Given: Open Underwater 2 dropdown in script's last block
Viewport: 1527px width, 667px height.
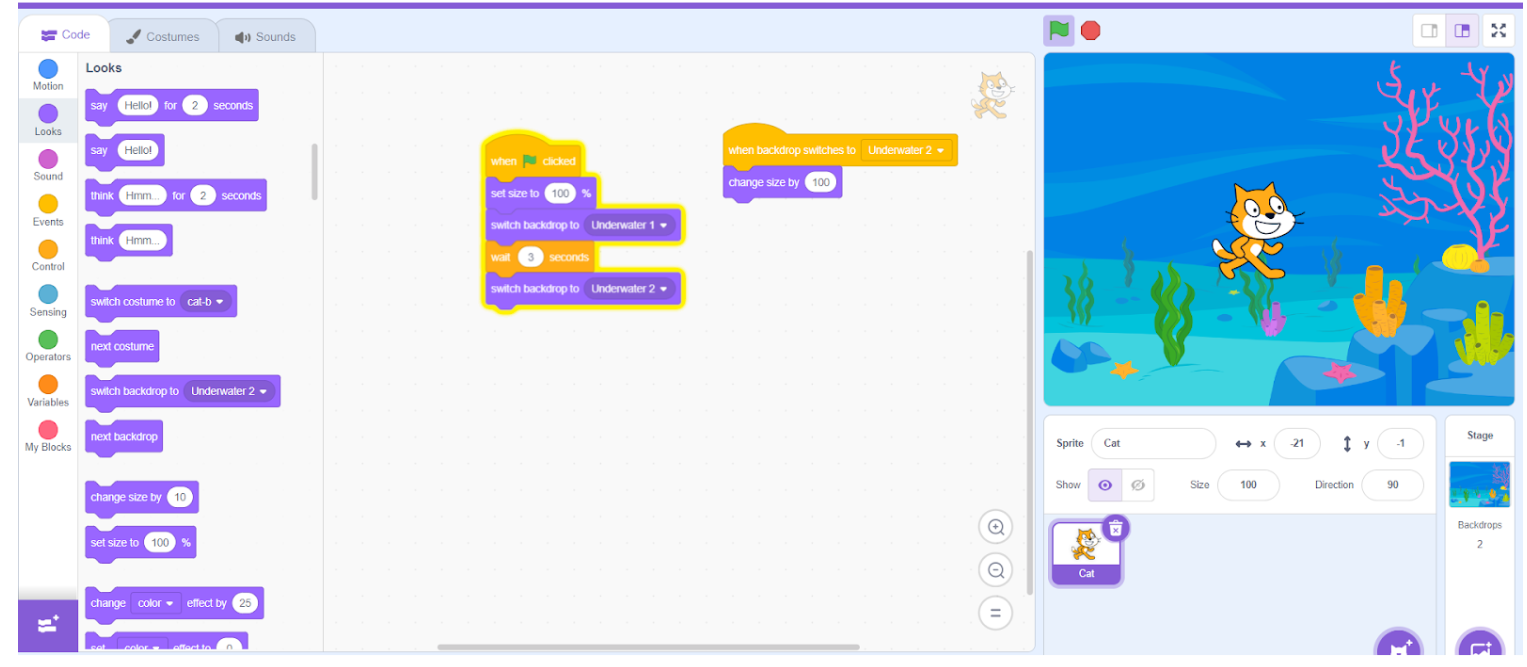Looking at the screenshot, I should [630, 288].
